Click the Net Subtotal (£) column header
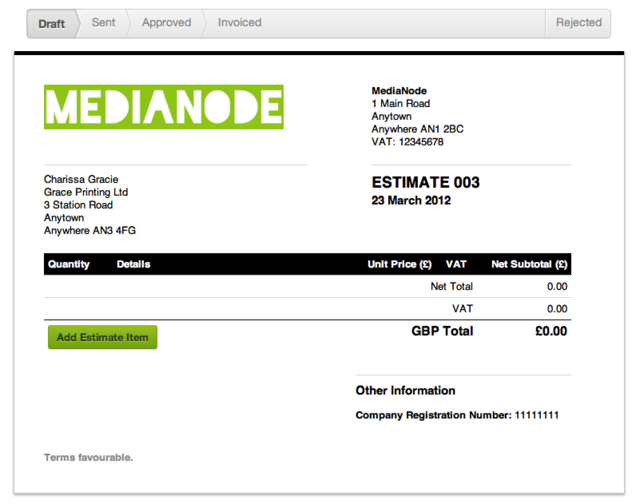The image size is (640, 504). coord(529,264)
